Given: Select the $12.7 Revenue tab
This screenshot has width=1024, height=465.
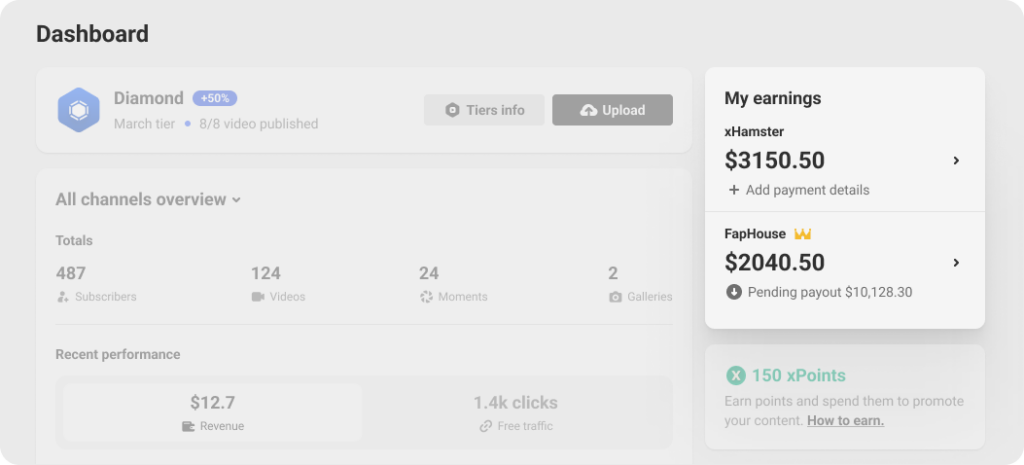Looking at the screenshot, I should (x=213, y=412).
